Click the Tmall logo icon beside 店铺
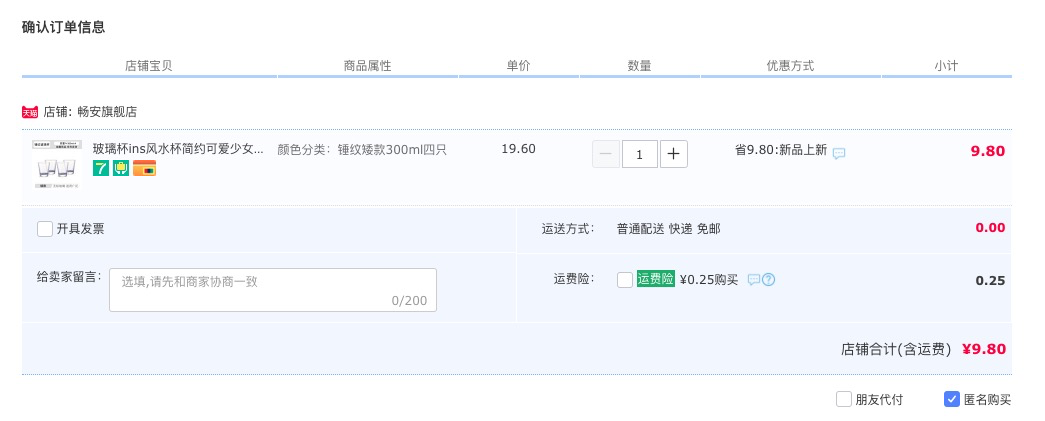 (30, 112)
